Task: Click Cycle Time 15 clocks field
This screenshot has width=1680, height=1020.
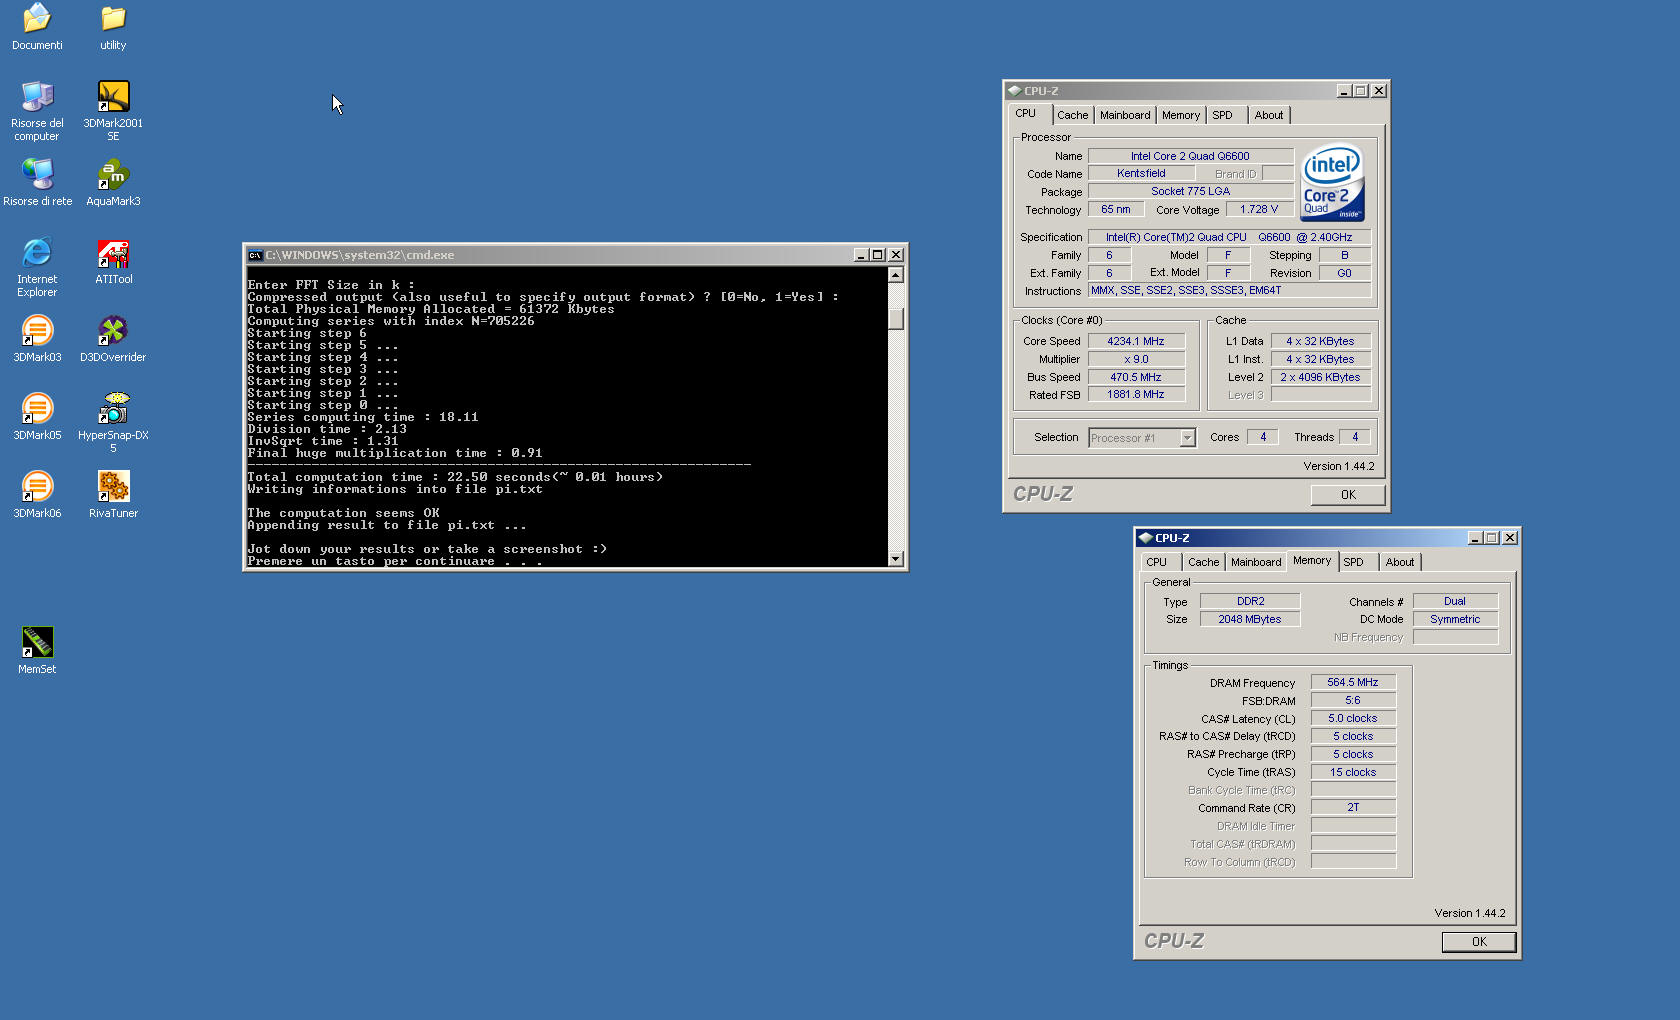Action: 1353,772
